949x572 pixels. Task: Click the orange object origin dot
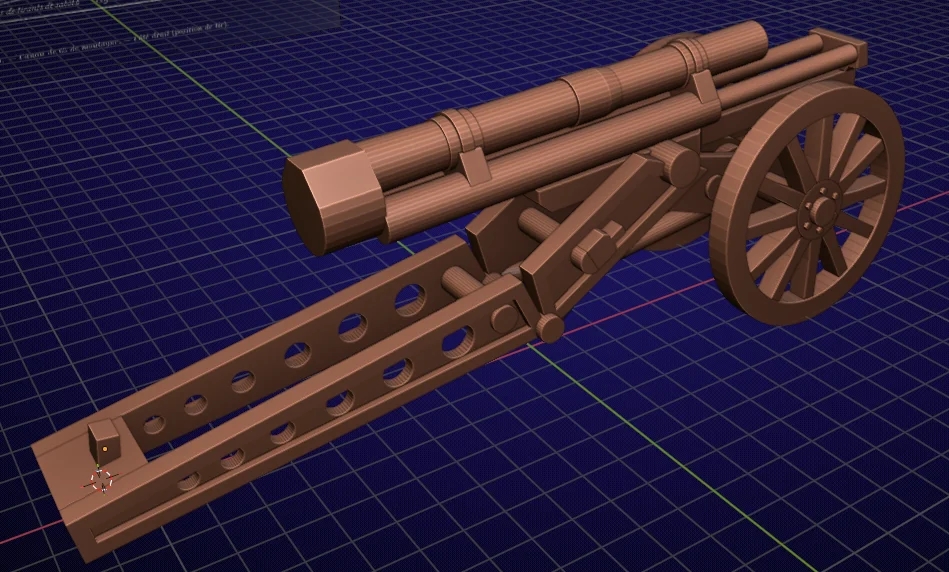pos(105,450)
